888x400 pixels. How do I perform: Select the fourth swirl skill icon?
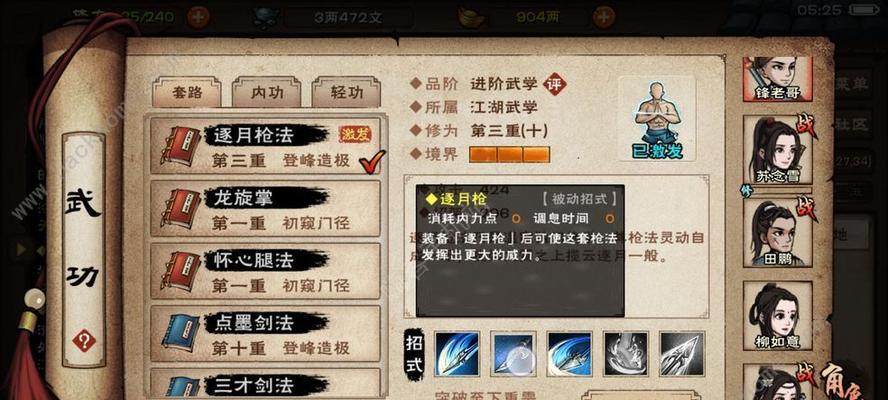[626, 354]
